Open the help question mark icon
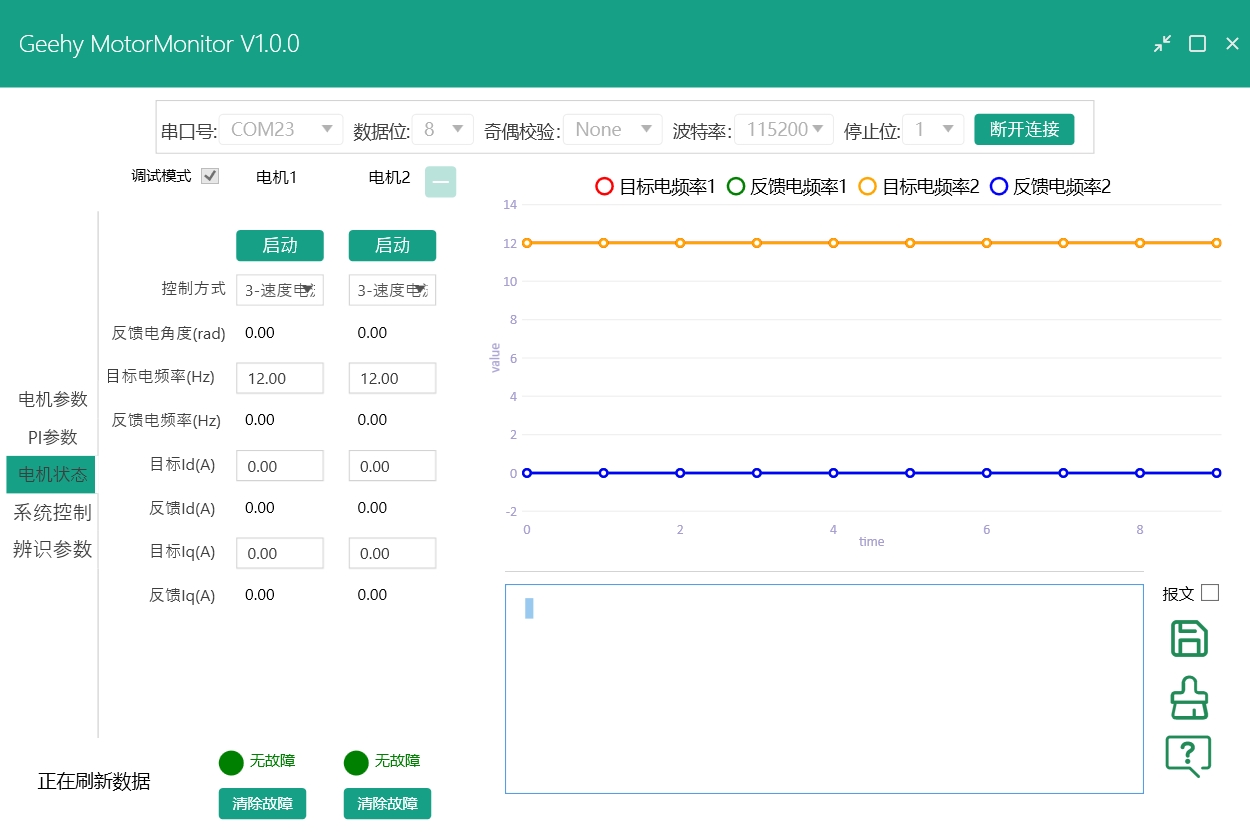Screen dimensions: 1250x836 (x=1188, y=756)
